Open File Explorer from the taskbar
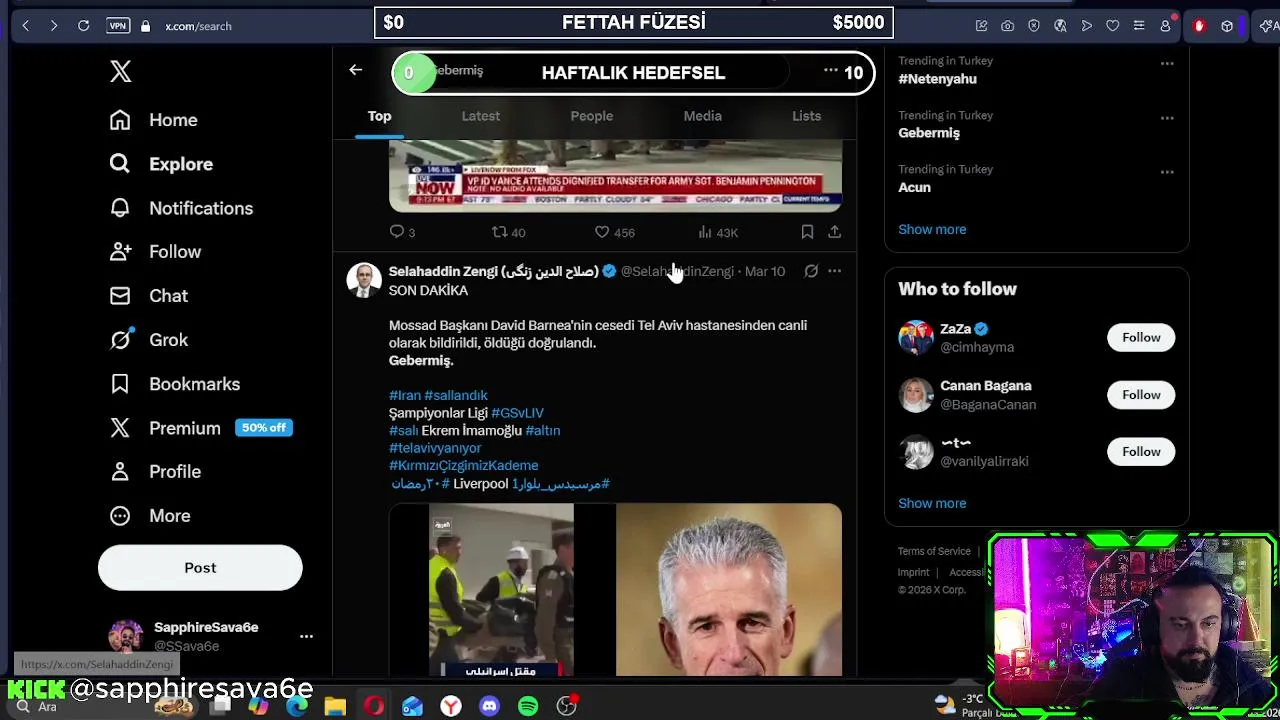Viewport: 1280px width, 720px height. (x=335, y=706)
